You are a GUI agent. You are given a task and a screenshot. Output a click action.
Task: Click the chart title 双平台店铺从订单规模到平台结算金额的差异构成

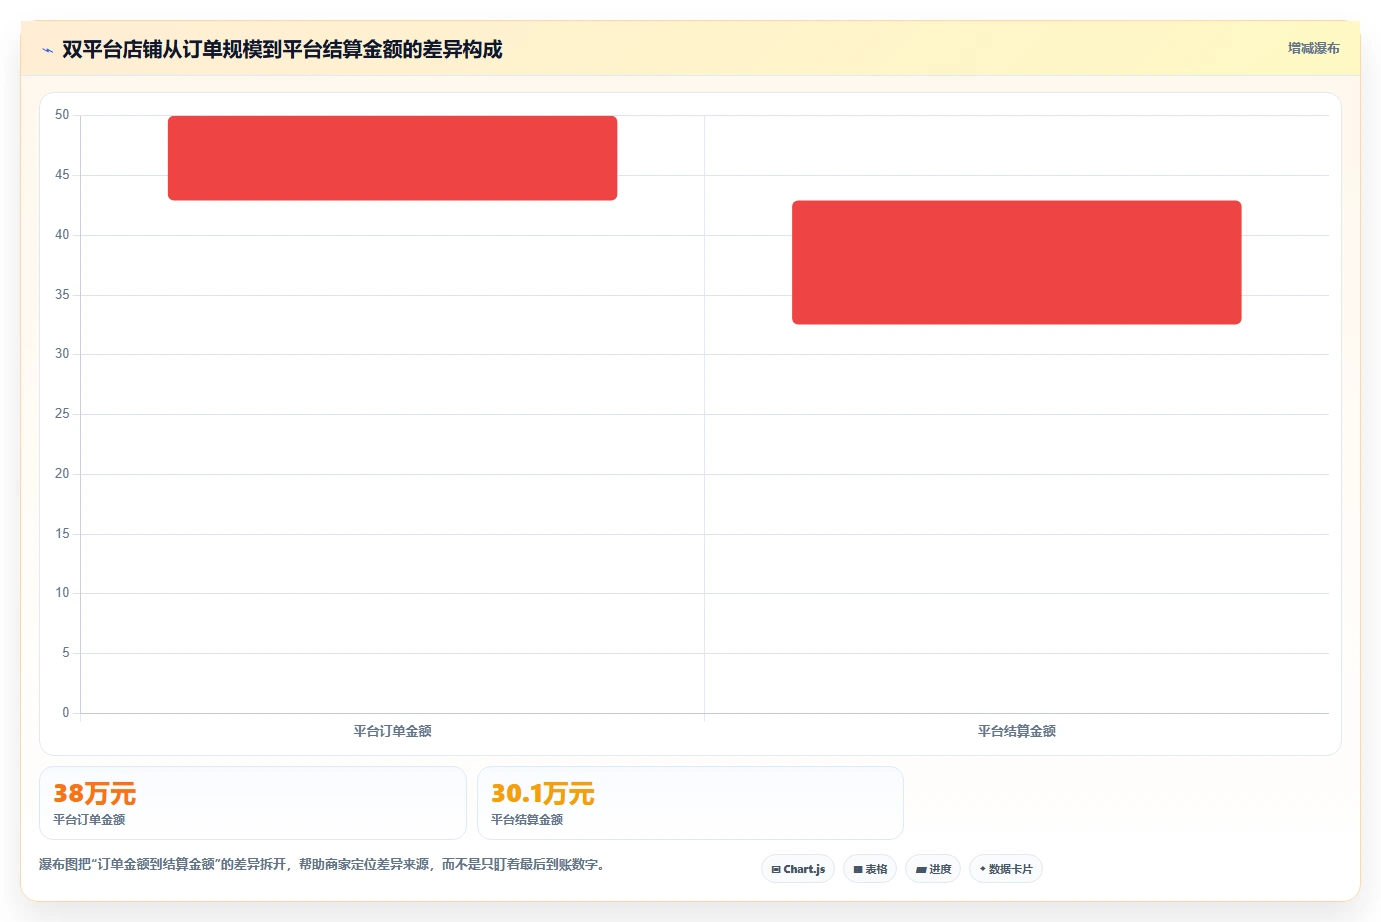point(282,49)
